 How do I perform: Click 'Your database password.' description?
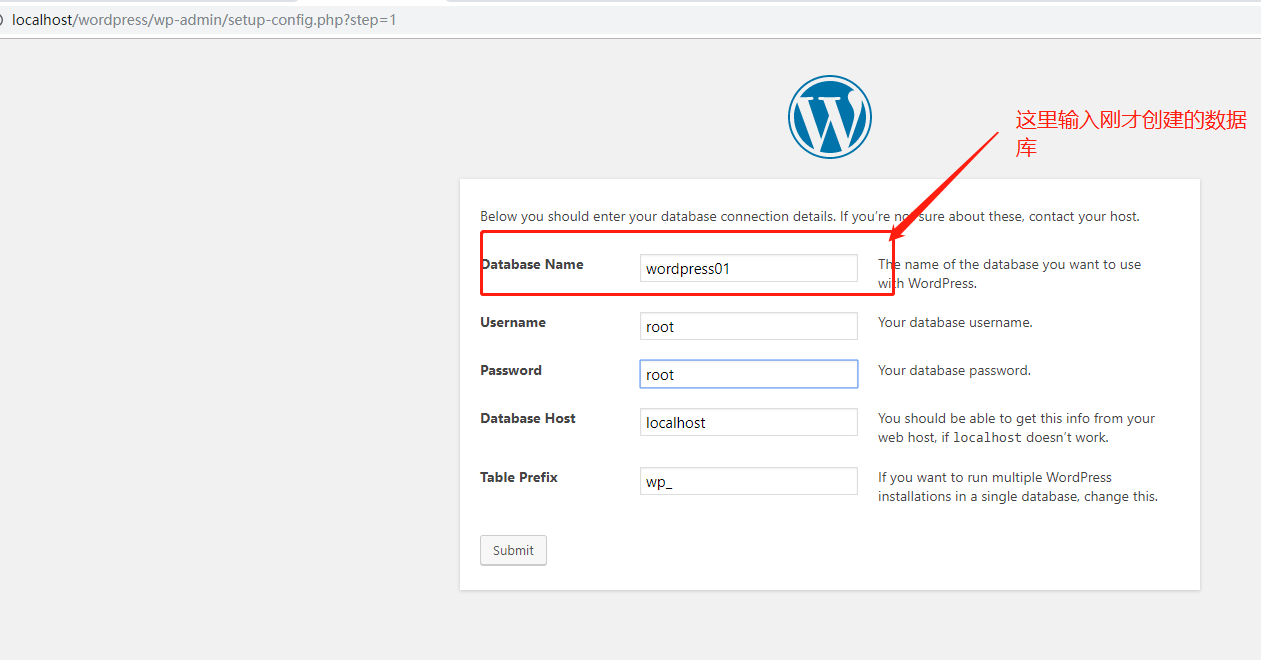[x=954, y=370]
